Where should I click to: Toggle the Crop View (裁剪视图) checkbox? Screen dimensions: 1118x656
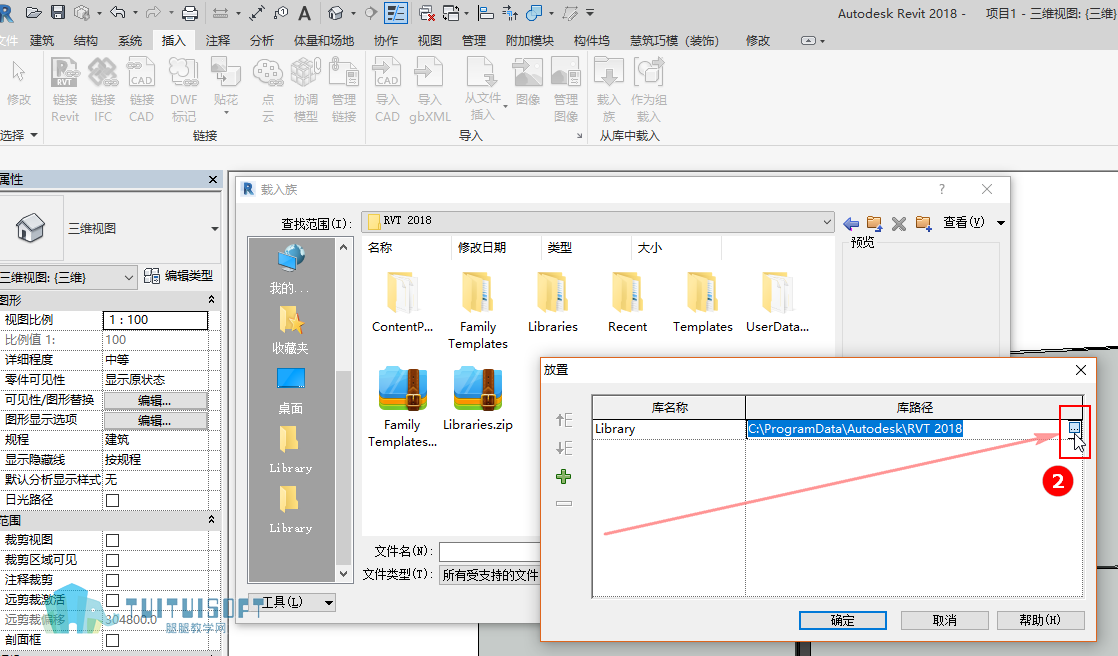tap(112, 540)
